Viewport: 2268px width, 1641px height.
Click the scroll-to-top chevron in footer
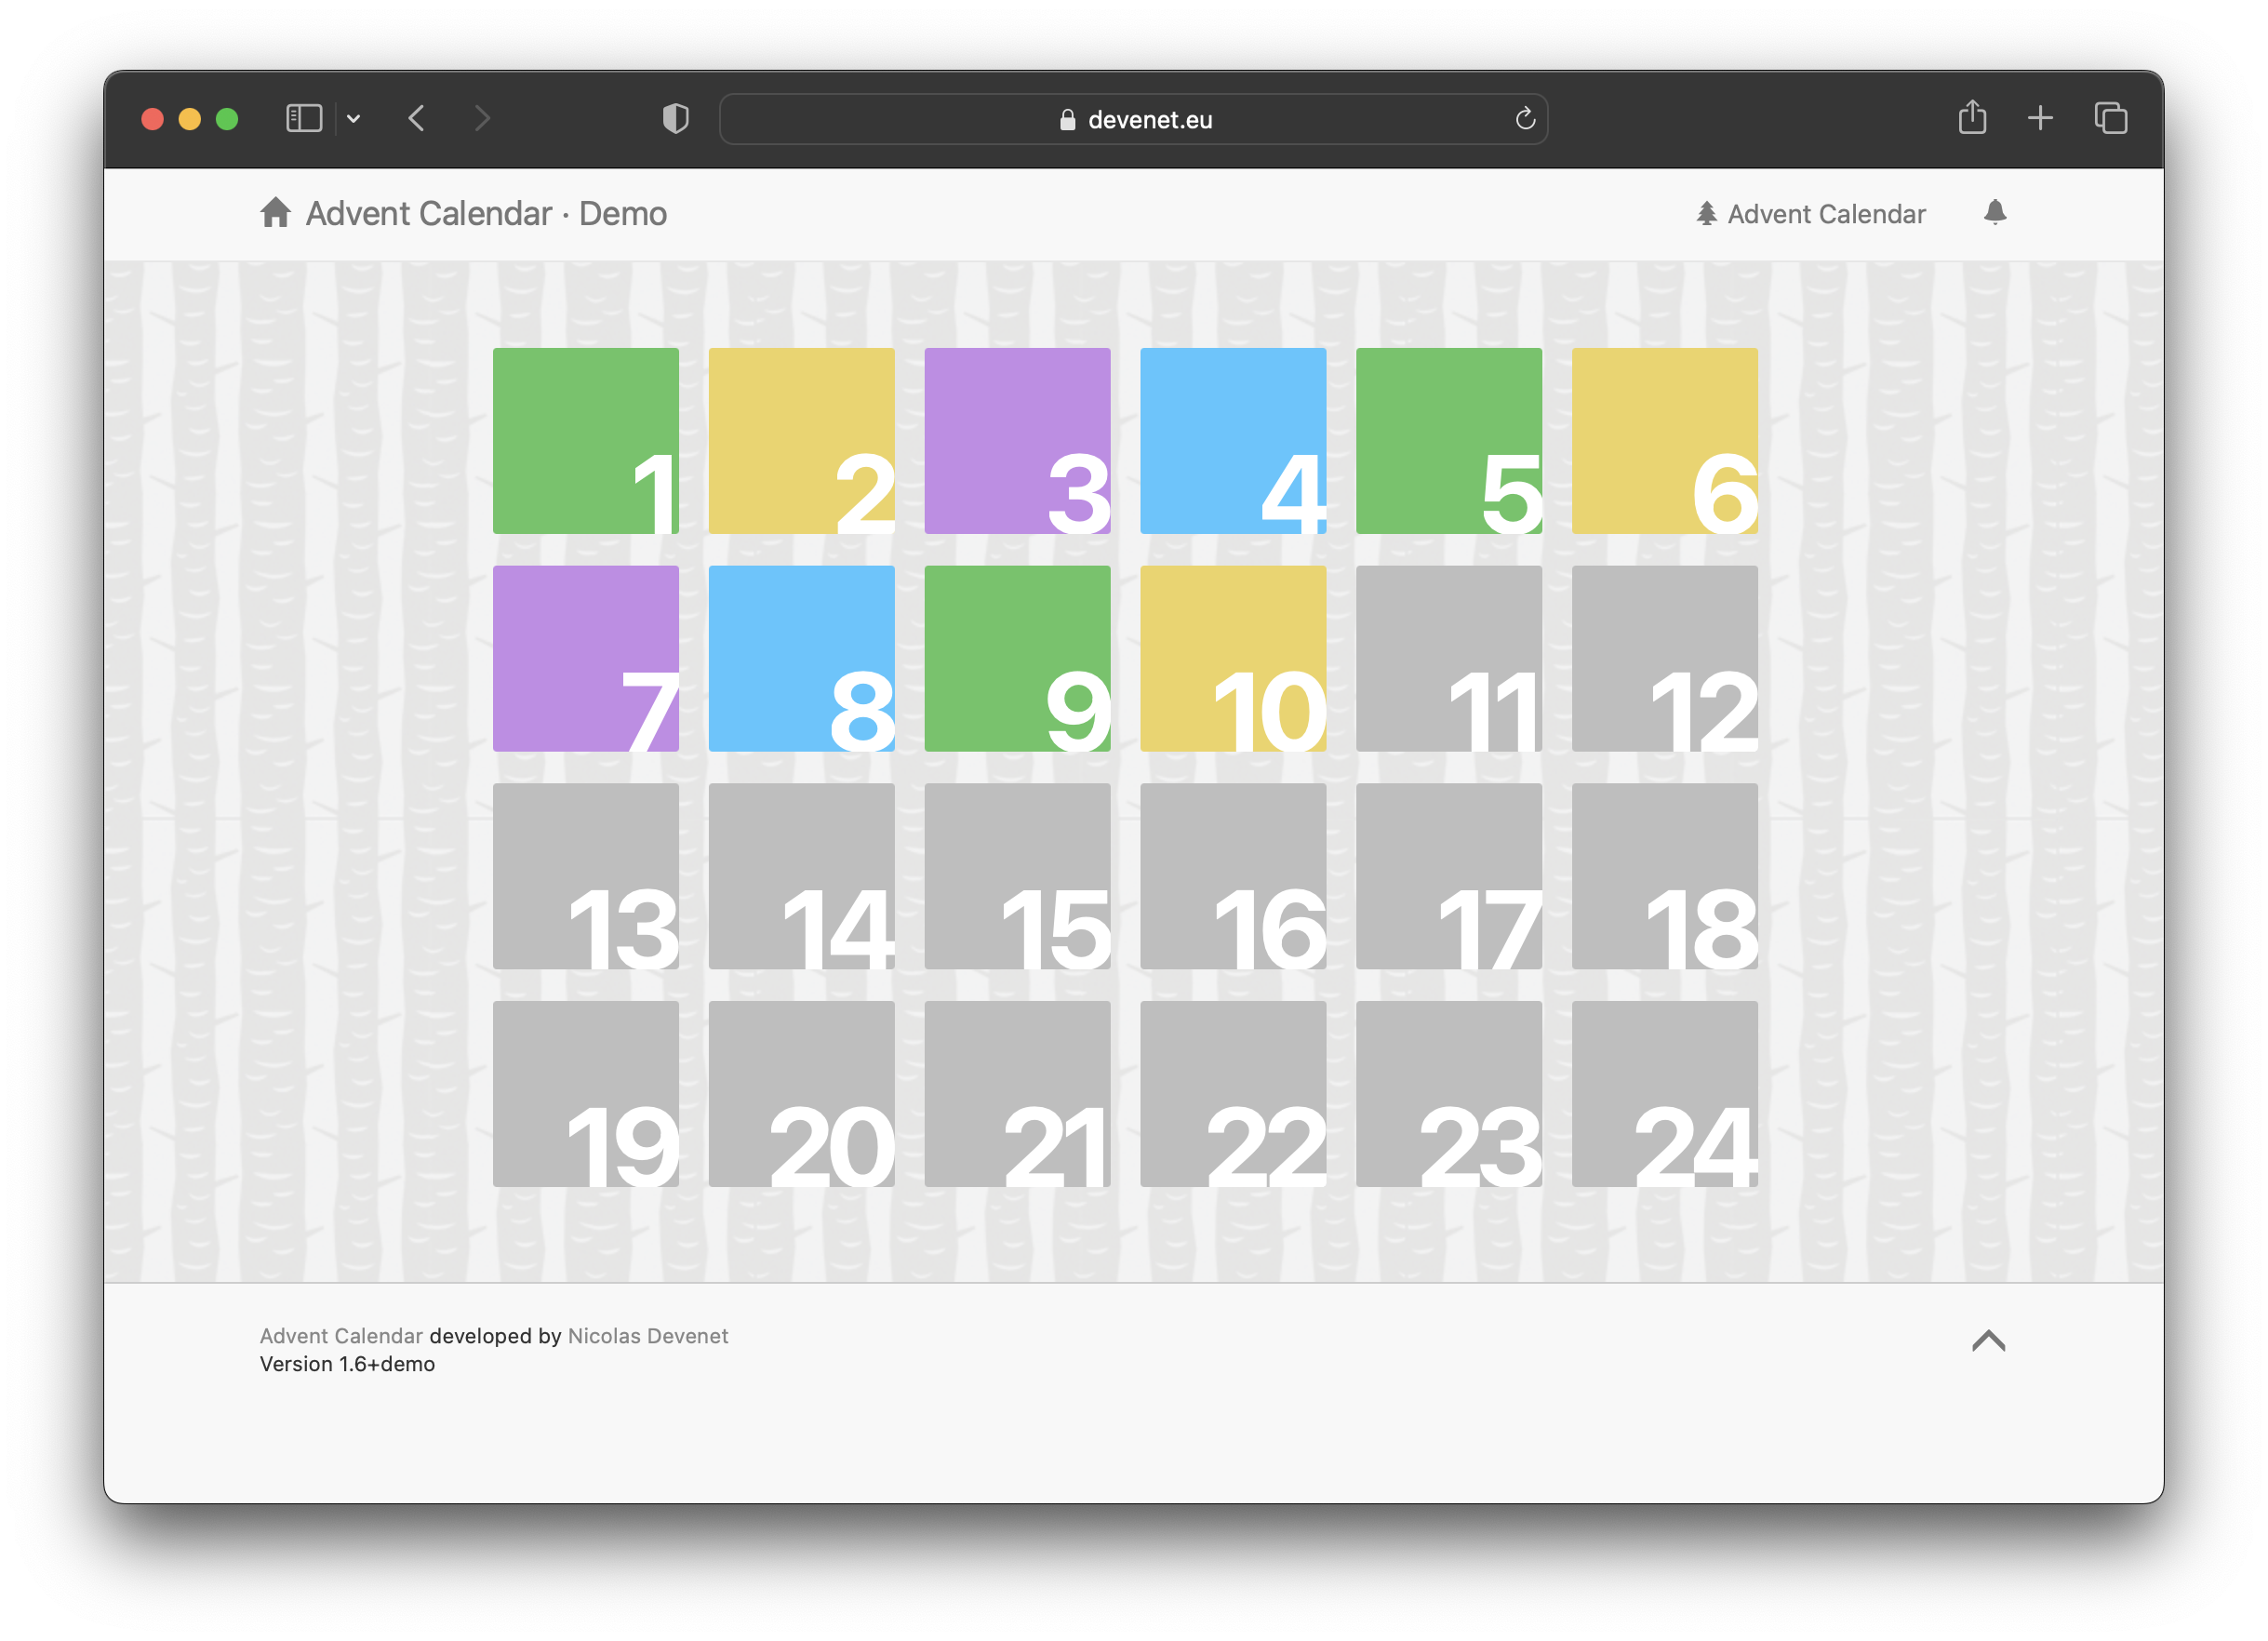[x=1988, y=1341]
